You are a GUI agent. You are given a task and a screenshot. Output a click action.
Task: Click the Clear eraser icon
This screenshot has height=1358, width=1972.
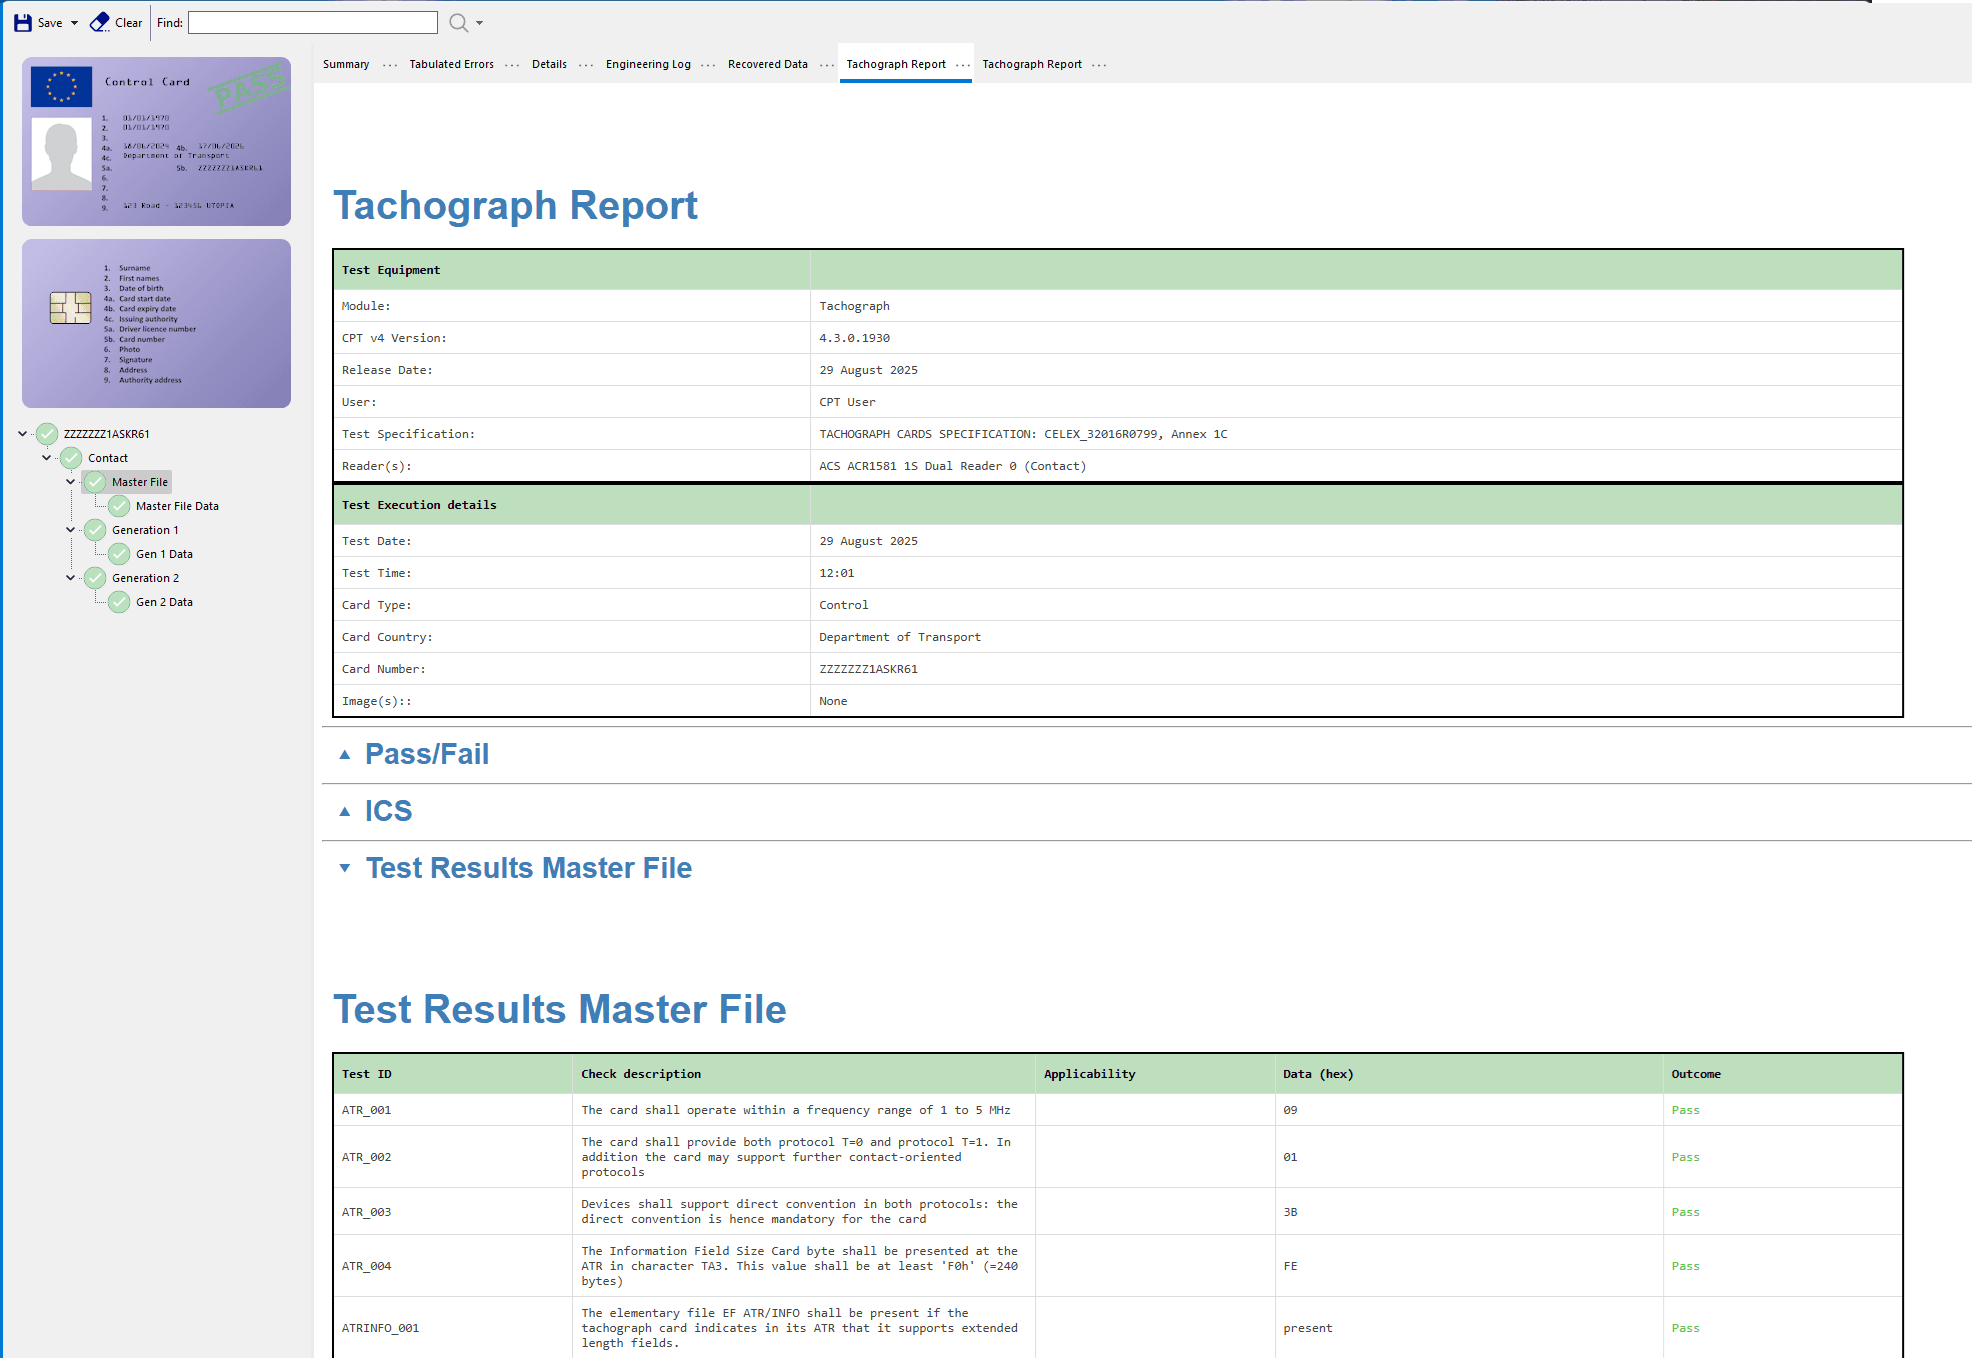pos(97,21)
